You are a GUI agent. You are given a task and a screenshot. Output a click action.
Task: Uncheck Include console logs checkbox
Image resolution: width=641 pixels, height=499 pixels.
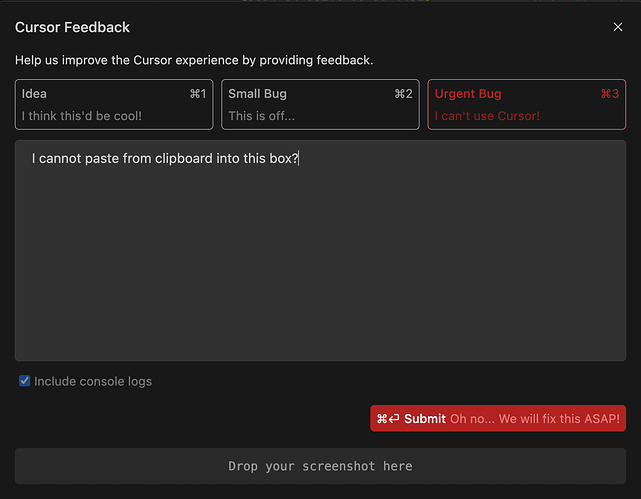[25, 381]
